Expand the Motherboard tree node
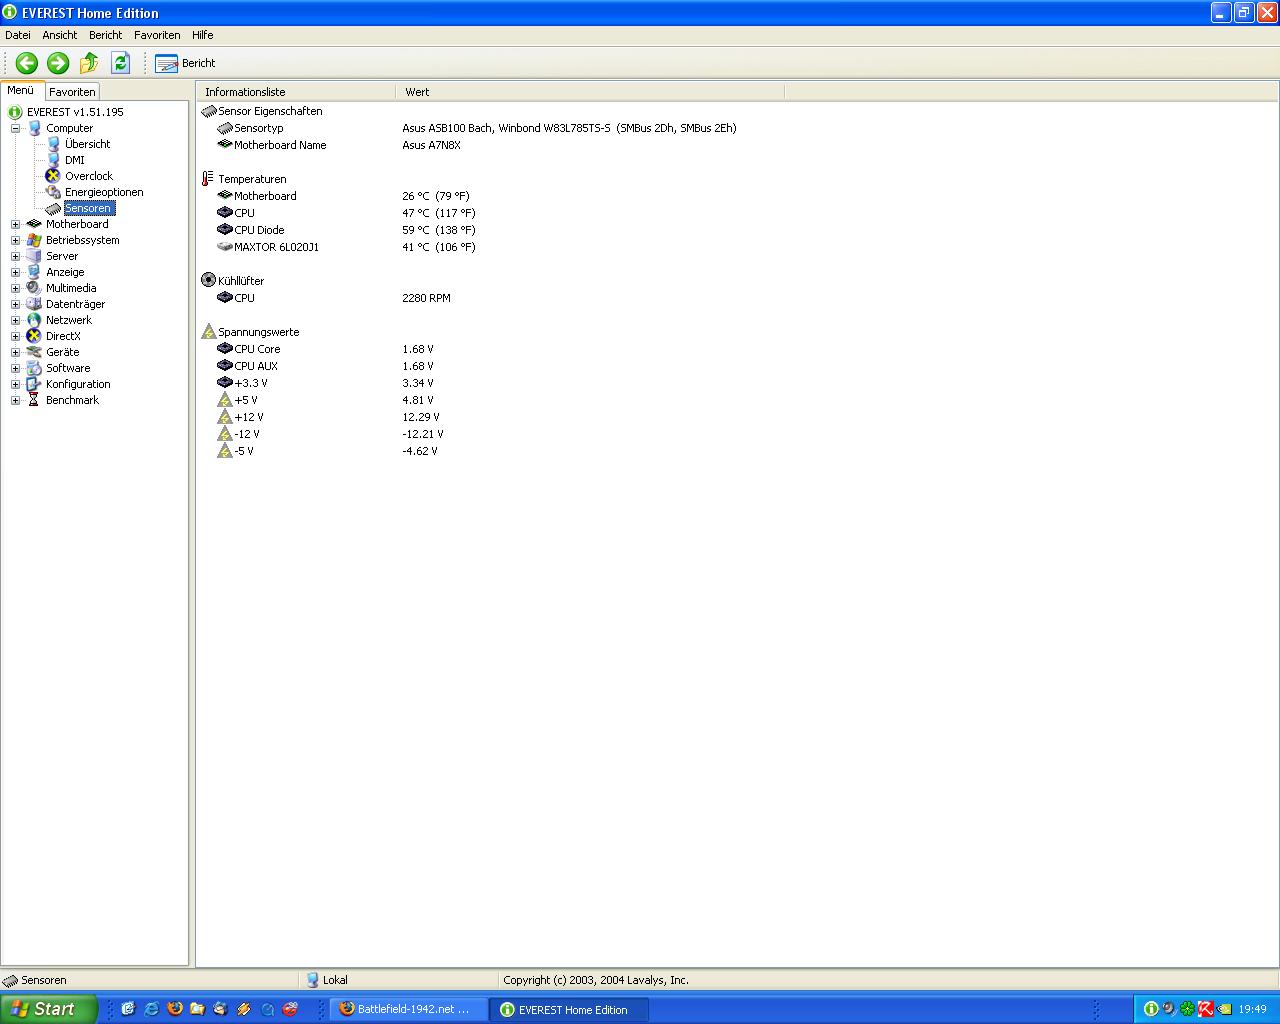The image size is (1280, 1024). click(15, 224)
